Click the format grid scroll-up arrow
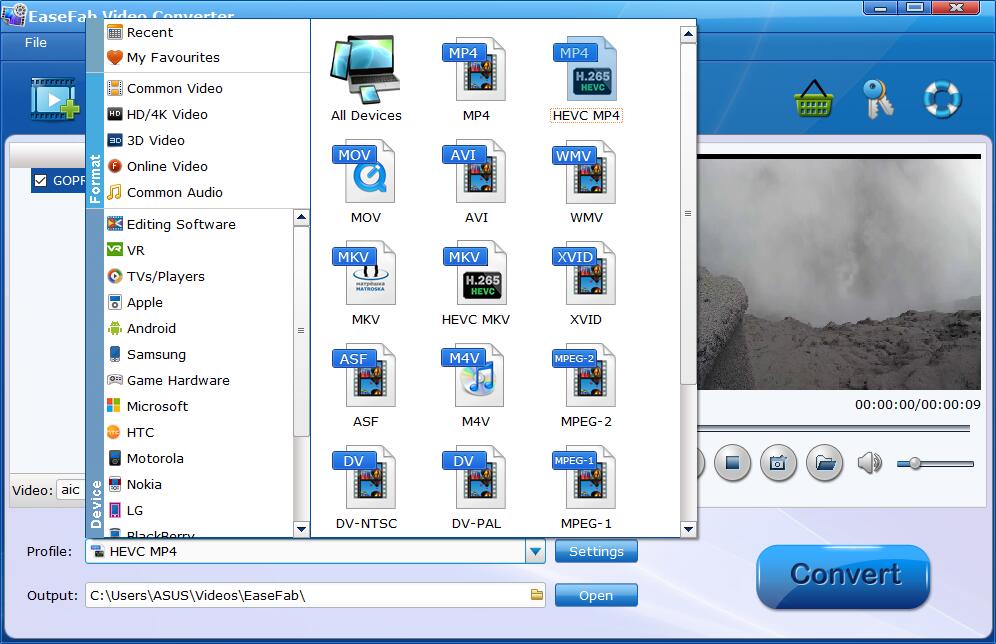 688,34
